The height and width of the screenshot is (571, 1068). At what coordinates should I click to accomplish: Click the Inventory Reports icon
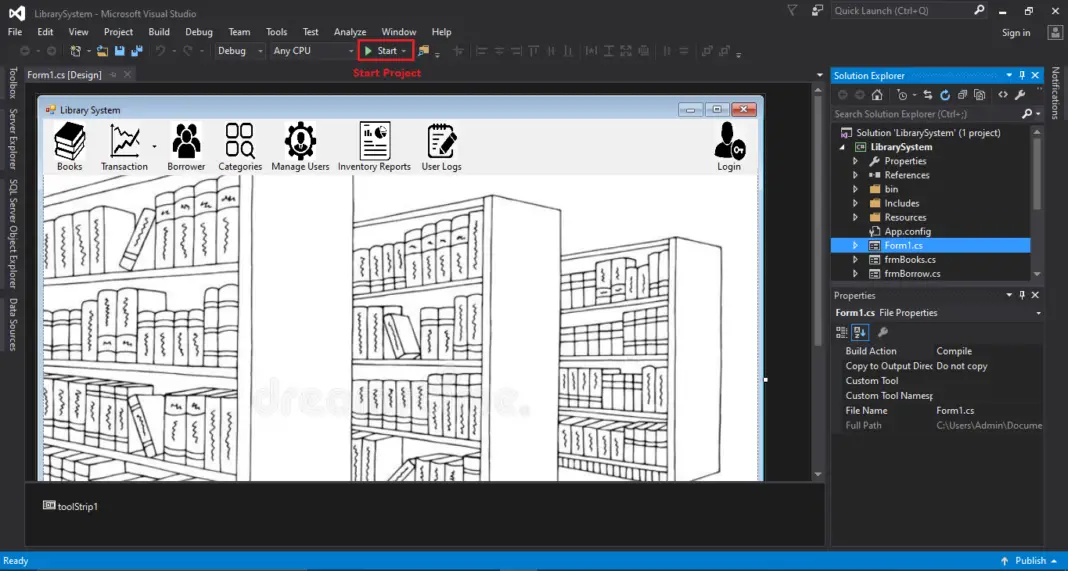tap(375, 141)
